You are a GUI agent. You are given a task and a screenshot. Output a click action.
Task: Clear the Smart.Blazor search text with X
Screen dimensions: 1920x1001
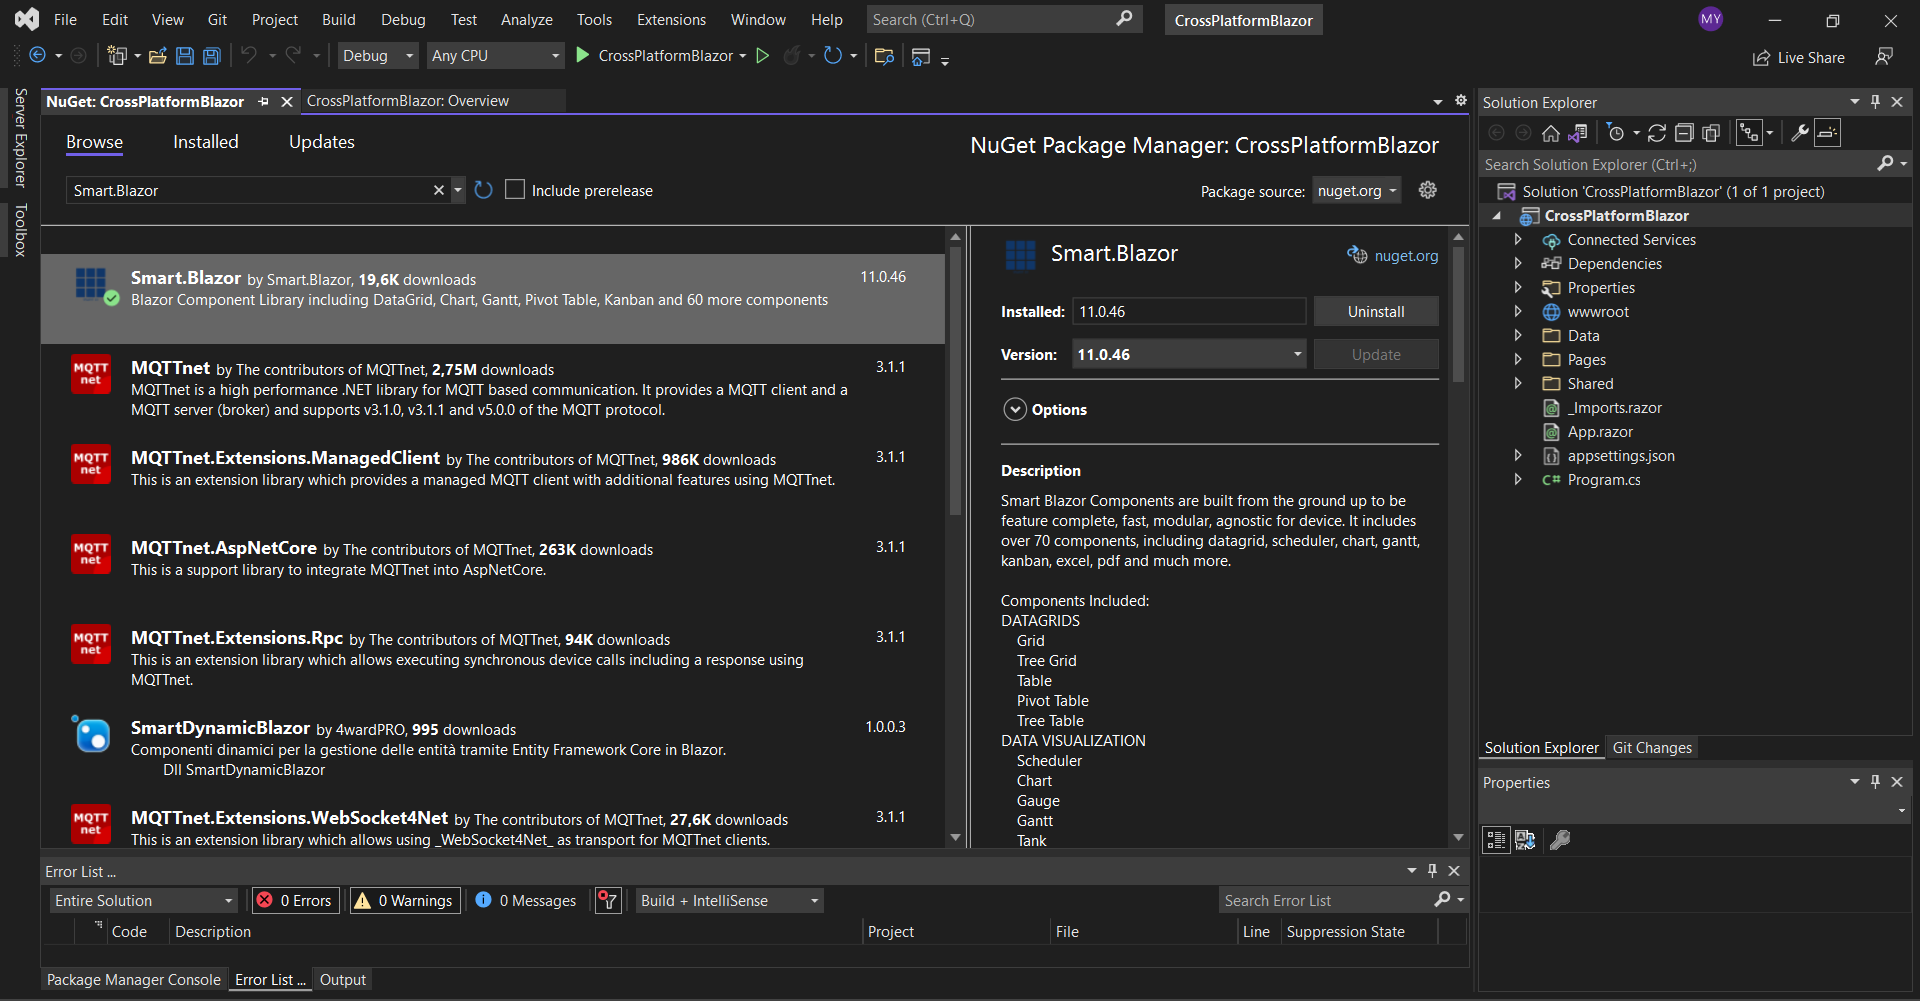[x=438, y=190]
